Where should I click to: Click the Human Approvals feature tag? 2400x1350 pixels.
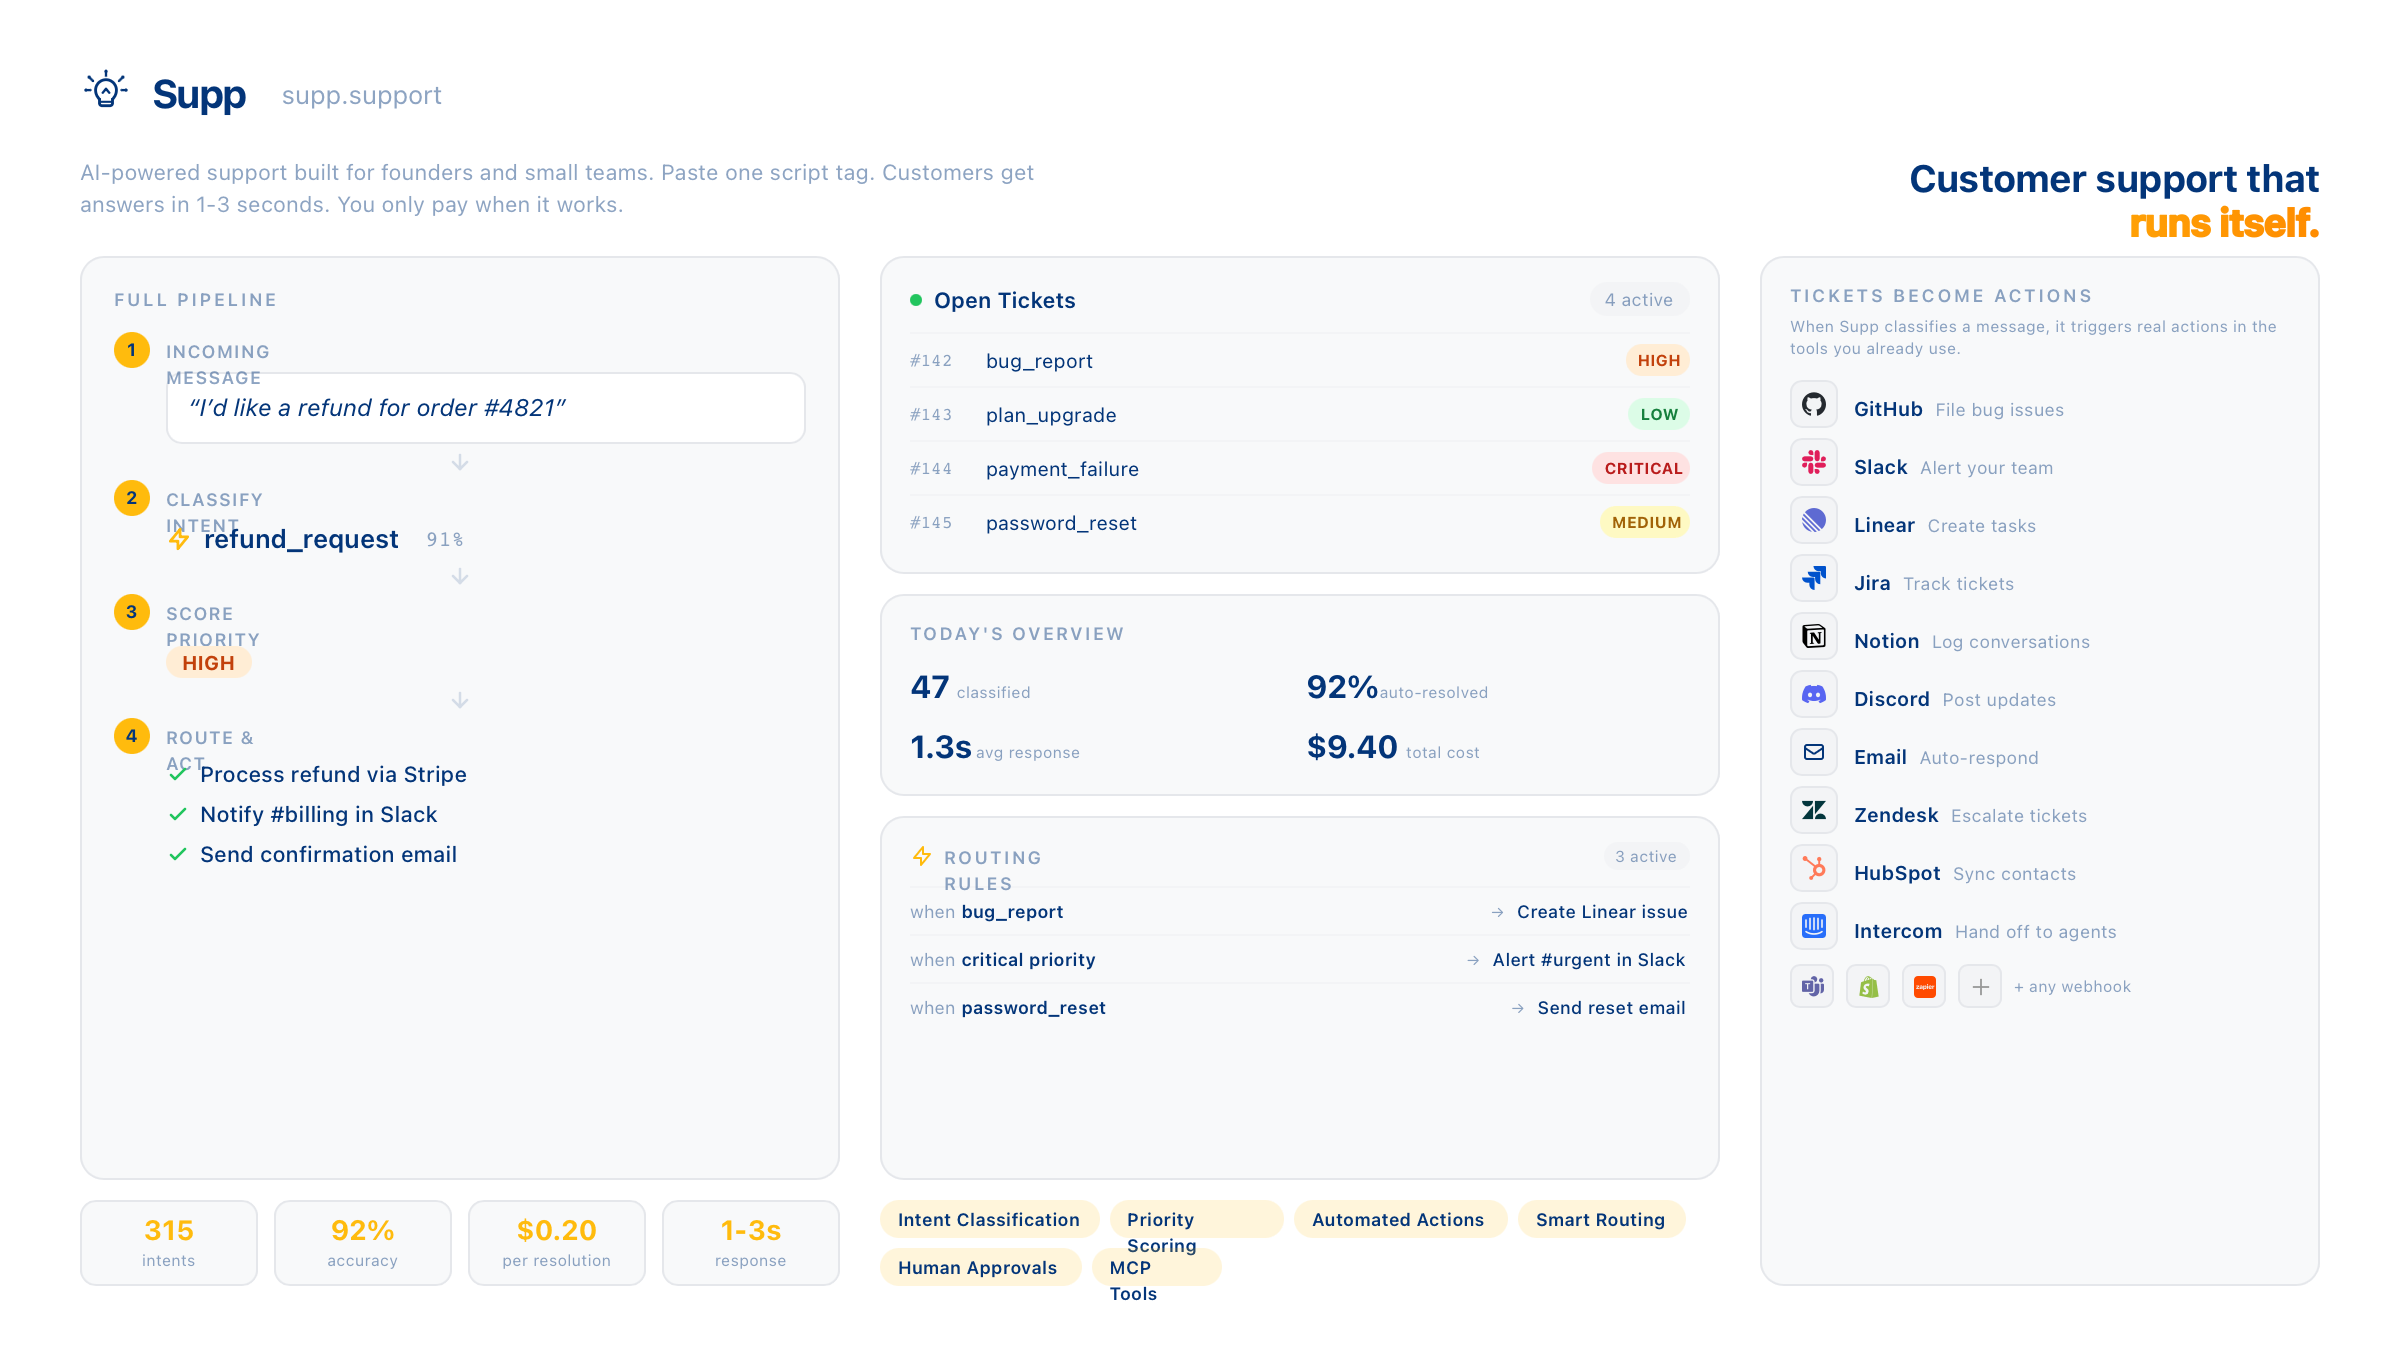(977, 1268)
